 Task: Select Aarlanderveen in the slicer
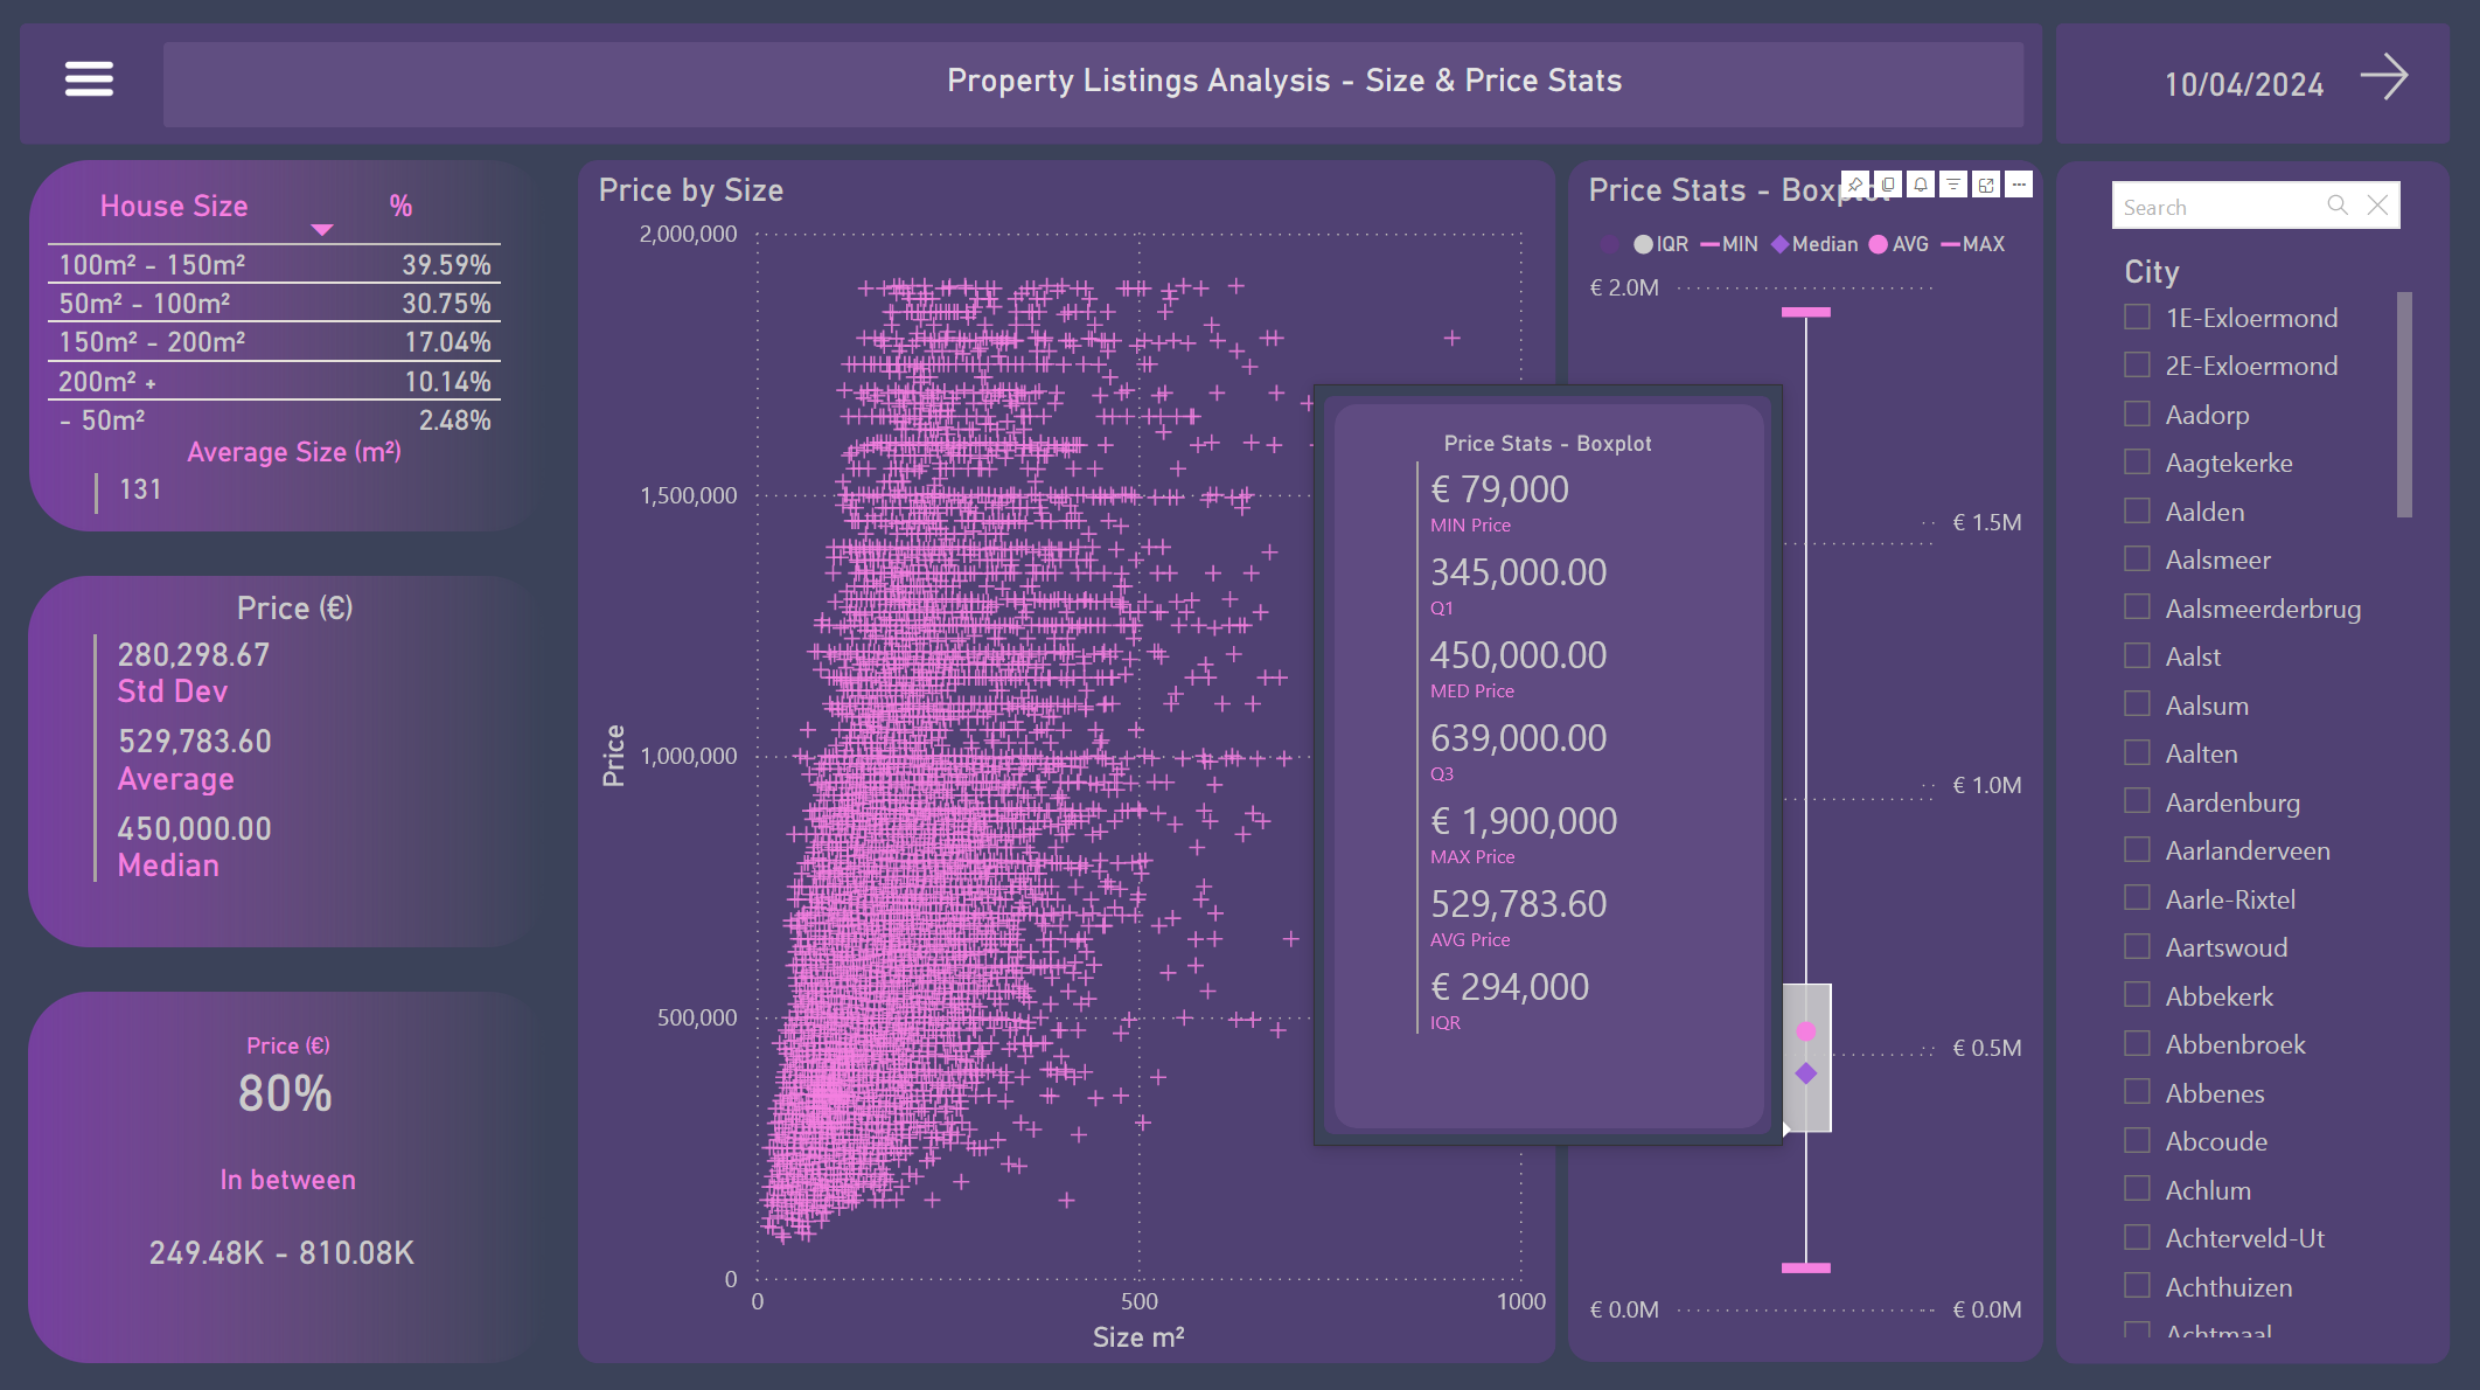2137,850
